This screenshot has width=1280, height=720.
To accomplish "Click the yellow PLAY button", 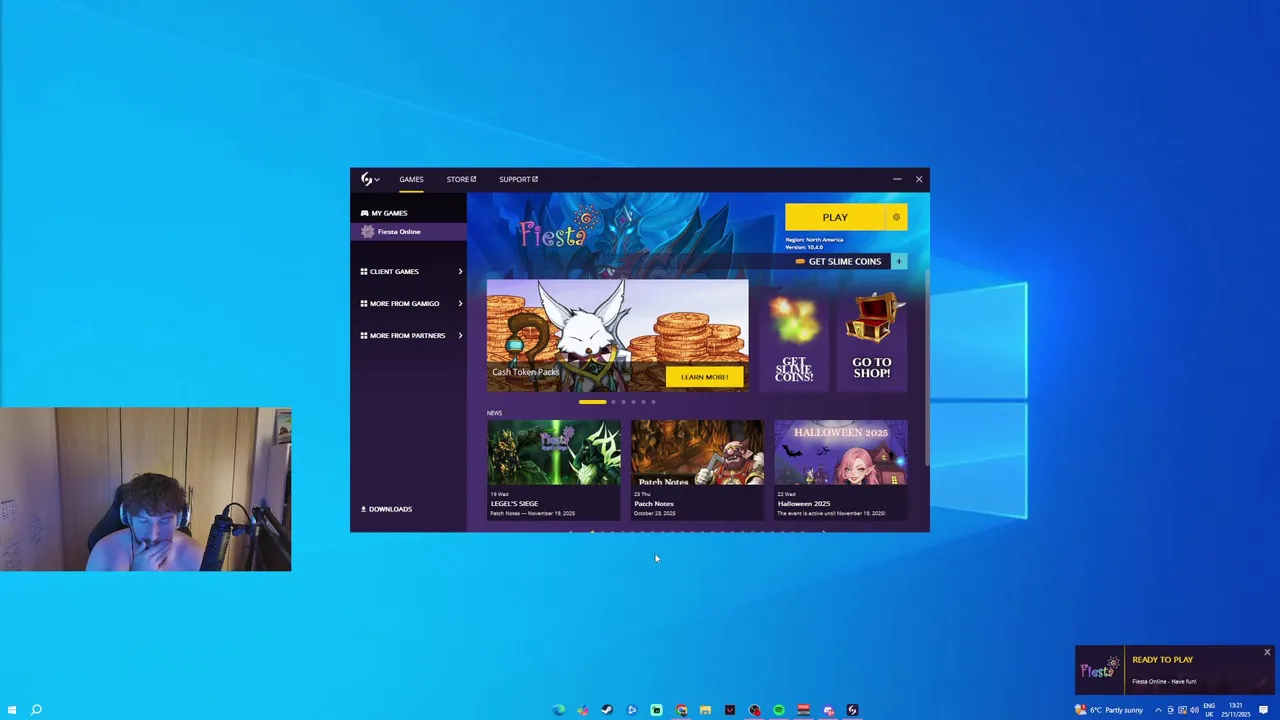I will point(835,217).
